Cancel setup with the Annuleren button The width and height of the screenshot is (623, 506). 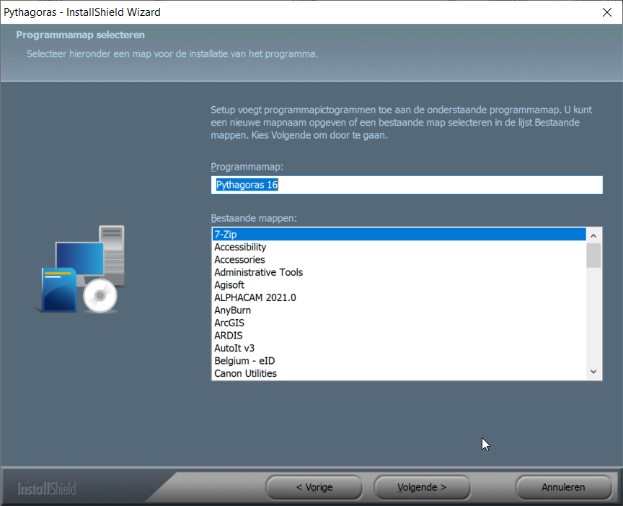tap(563, 487)
